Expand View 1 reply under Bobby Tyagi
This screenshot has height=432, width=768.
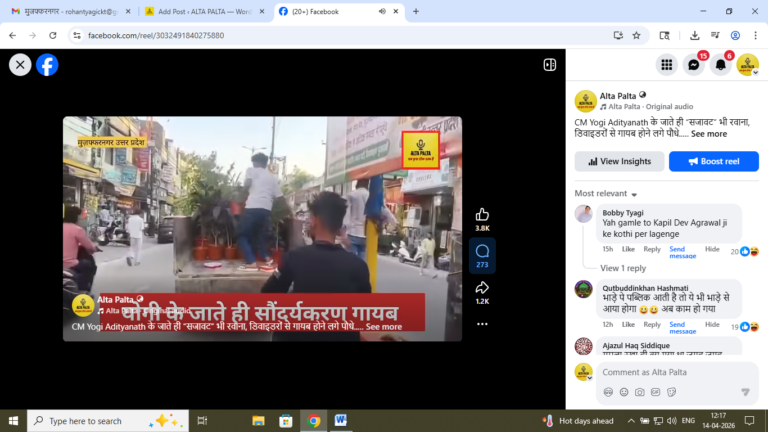(623, 268)
